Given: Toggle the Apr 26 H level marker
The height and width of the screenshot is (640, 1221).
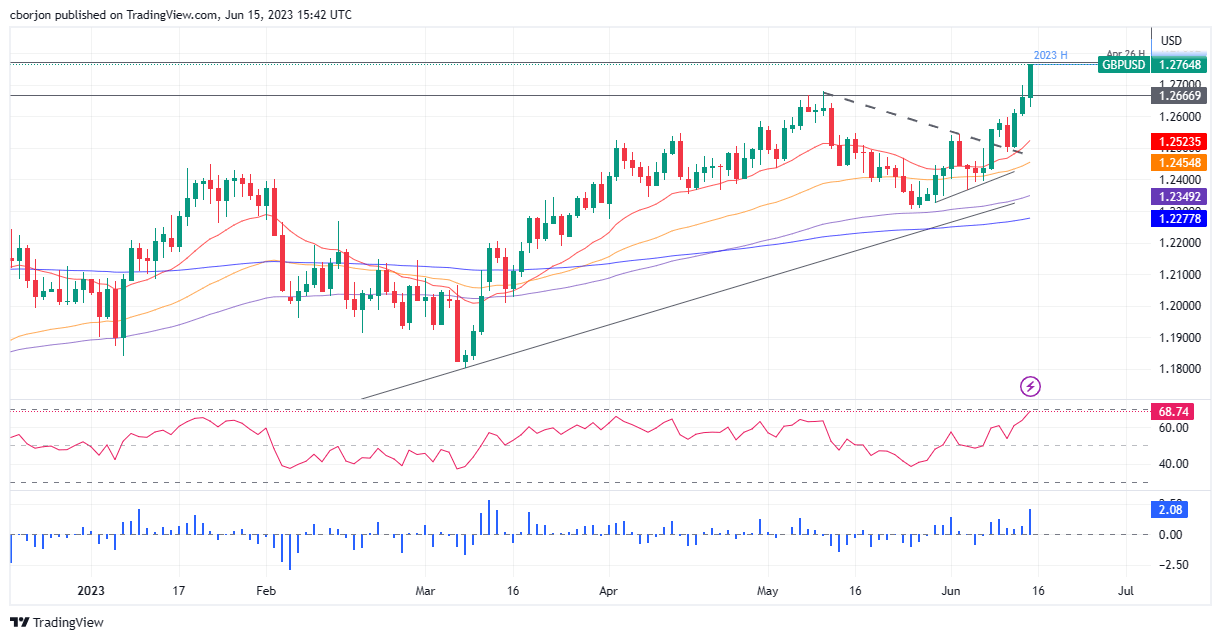Looking at the screenshot, I should [1127, 50].
